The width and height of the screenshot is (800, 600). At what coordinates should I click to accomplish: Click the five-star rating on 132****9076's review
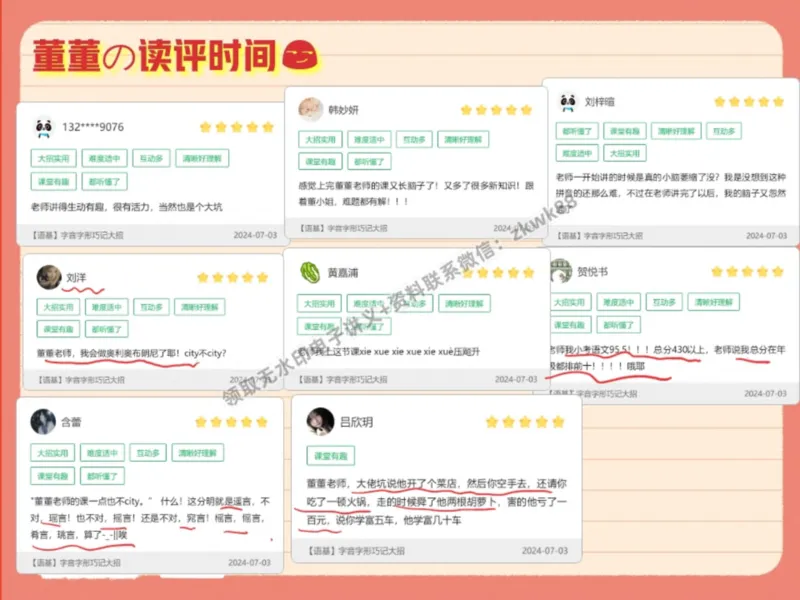(237, 127)
